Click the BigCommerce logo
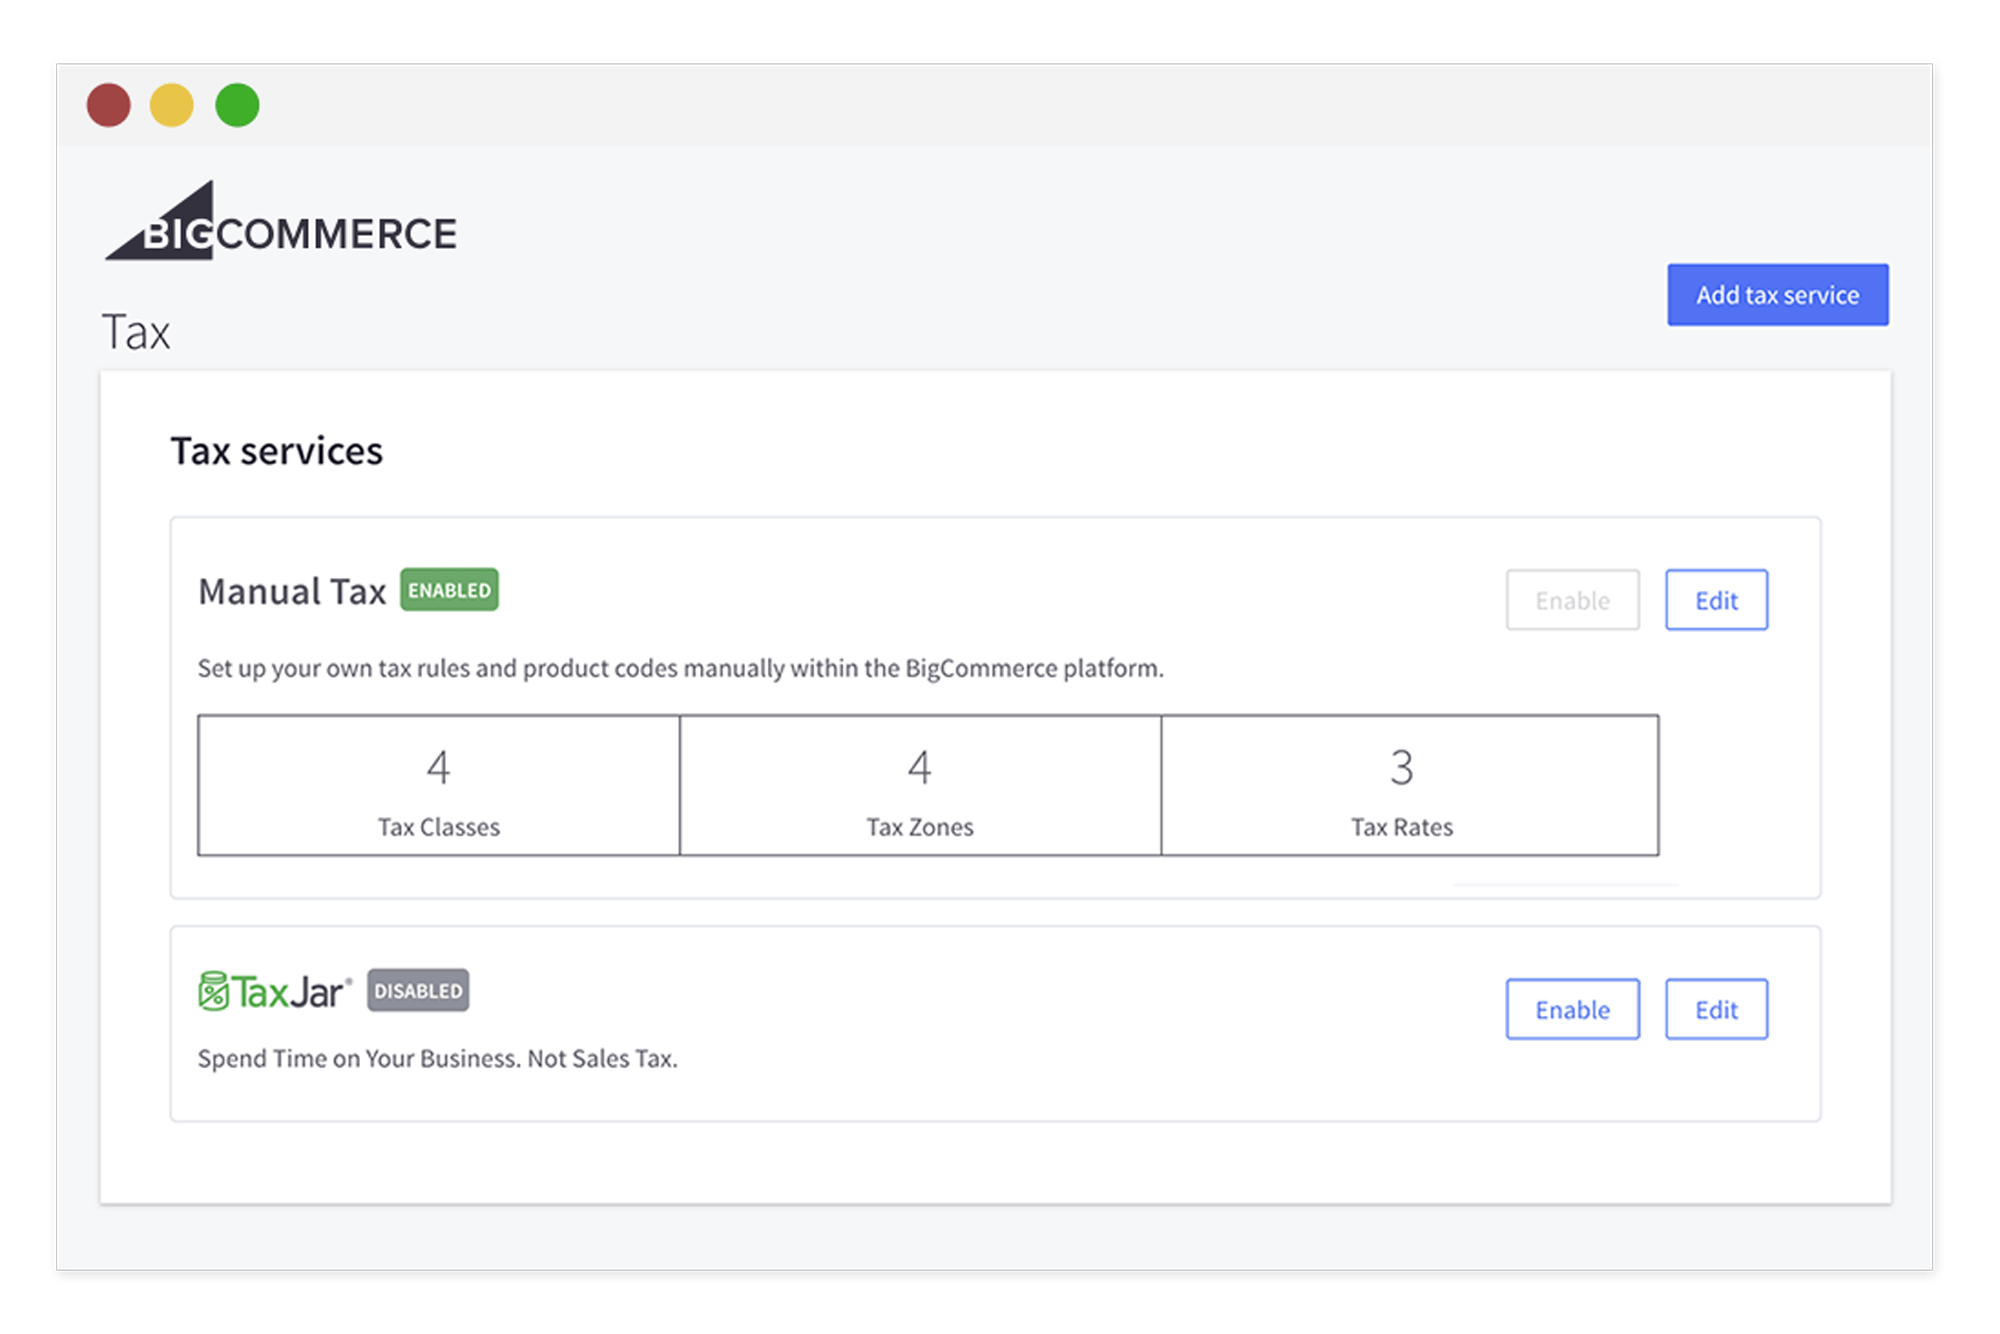2000x1334 pixels. (x=281, y=222)
